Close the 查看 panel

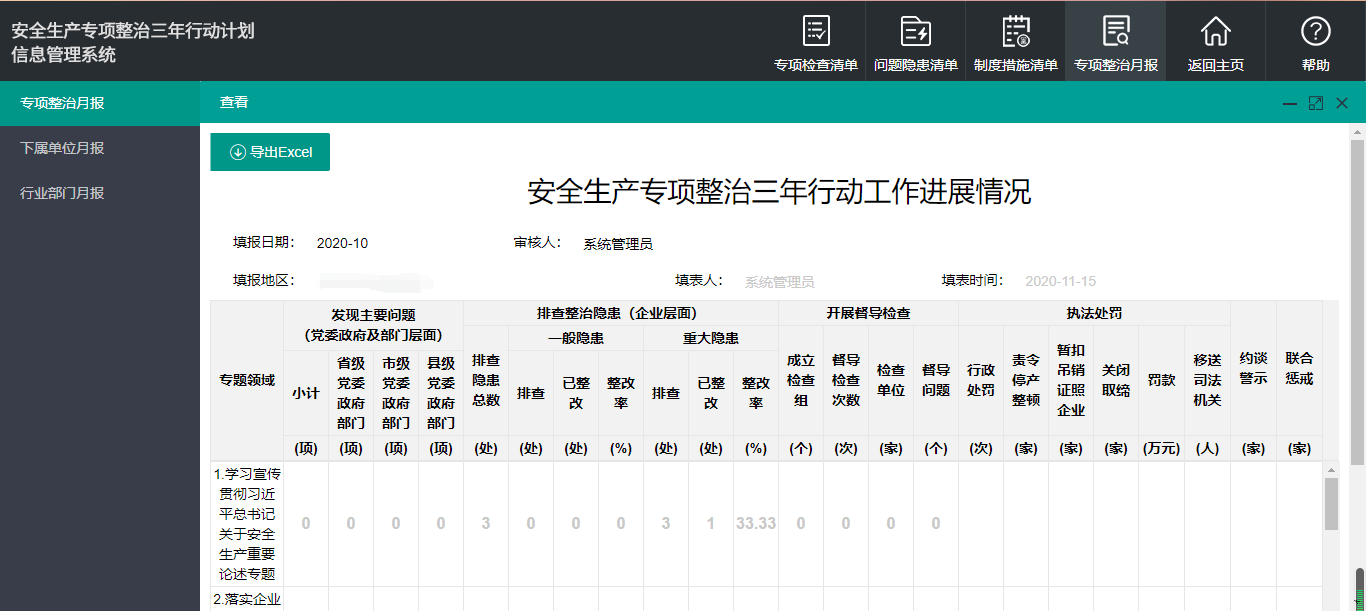(1341, 102)
